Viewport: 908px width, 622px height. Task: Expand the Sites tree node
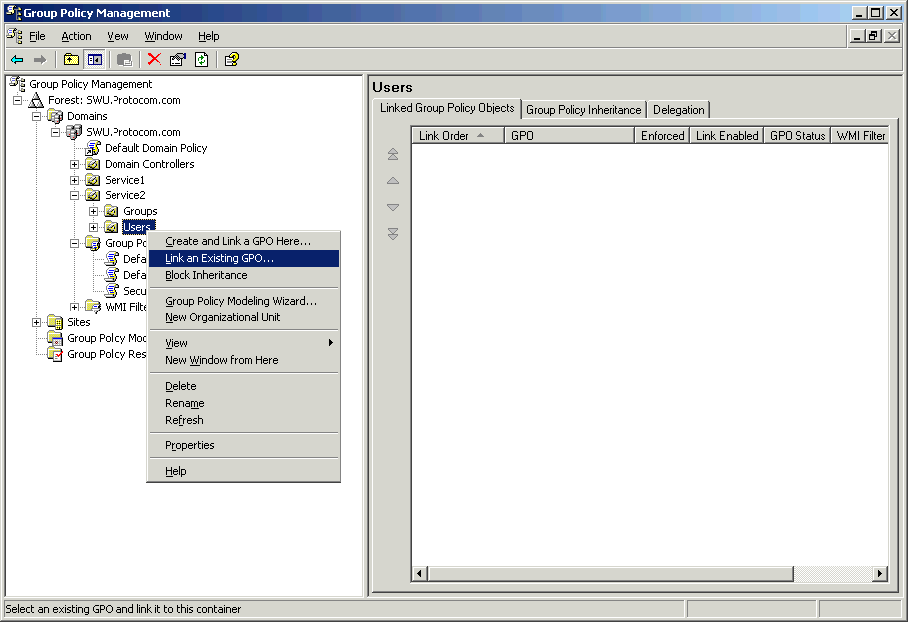pyautogui.click(x=37, y=322)
